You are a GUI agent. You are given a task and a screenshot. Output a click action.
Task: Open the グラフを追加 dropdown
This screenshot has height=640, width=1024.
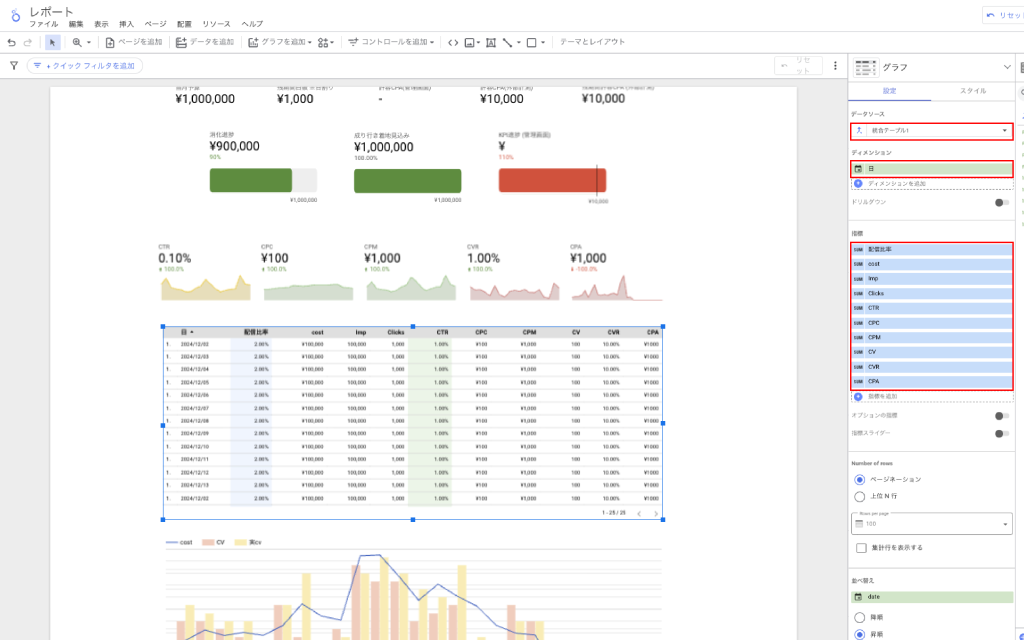click(280, 42)
